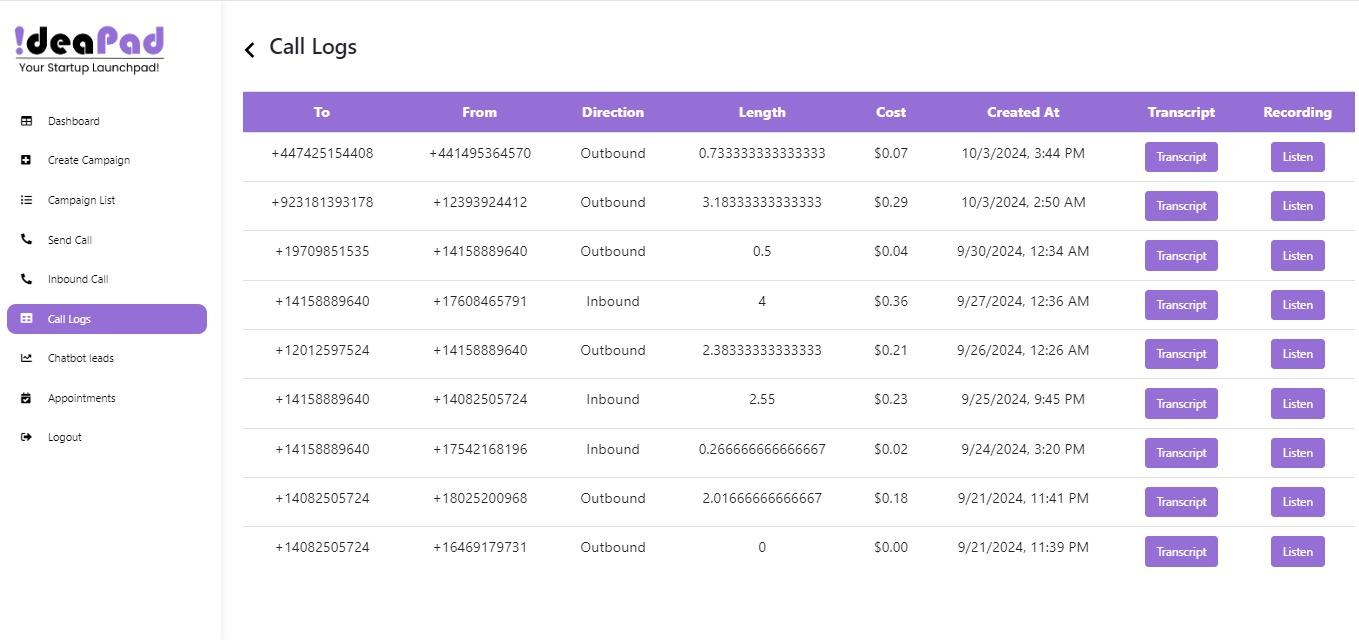The image size is (1359, 640).
Task: Click the Send Call phone icon
Action: click(26, 240)
